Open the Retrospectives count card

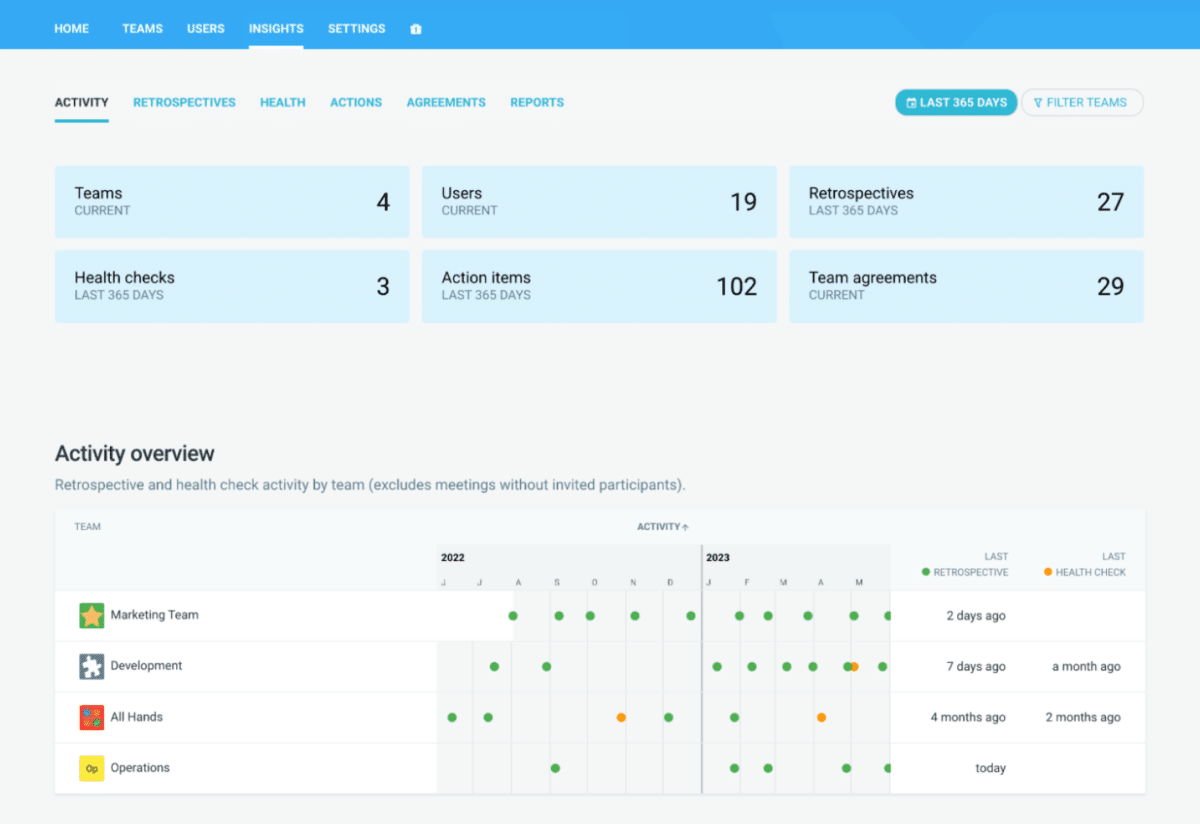(x=966, y=202)
